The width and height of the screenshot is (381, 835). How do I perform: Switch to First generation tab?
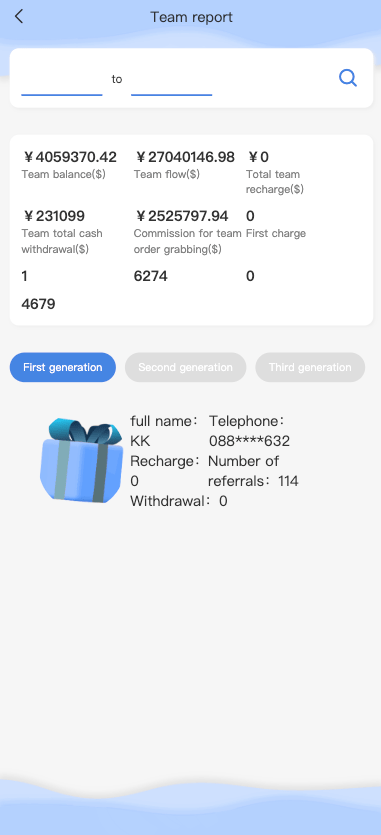(62, 367)
